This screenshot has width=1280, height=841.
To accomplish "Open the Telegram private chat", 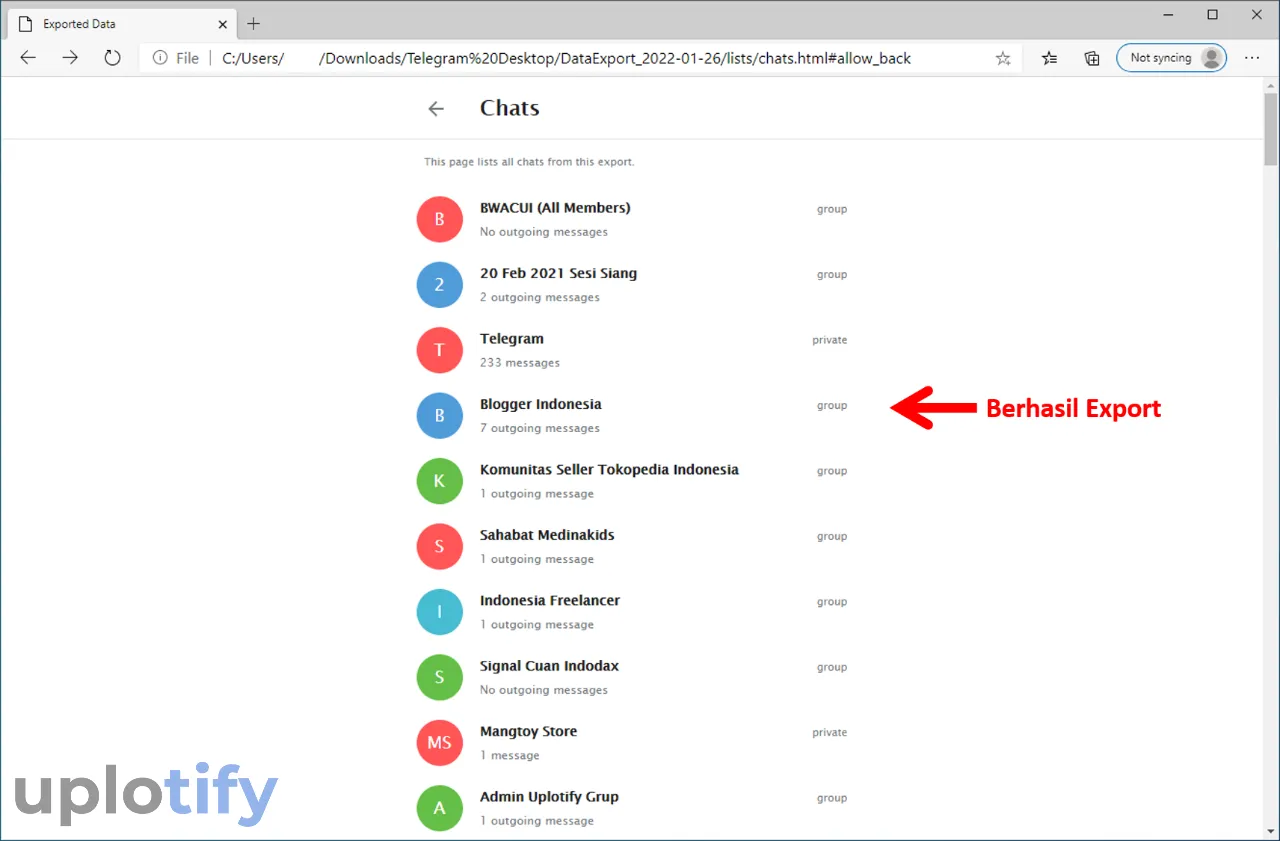I will [632, 350].
